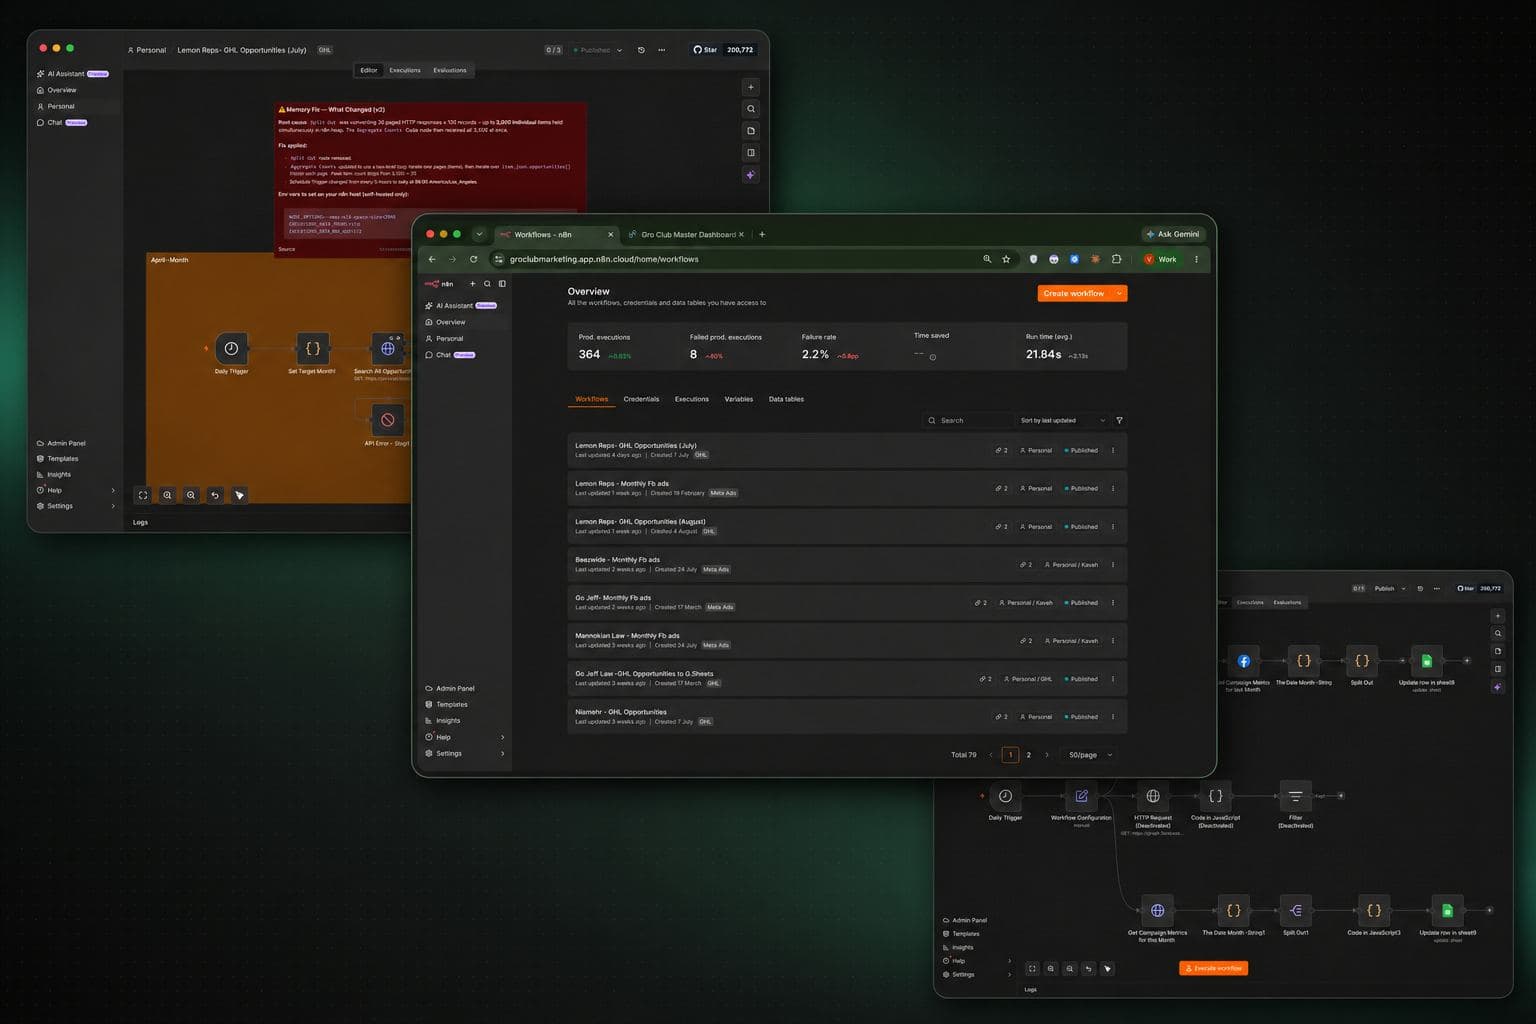
Task: Select the Editor tab in left editor
Action: tap(369, 70)
